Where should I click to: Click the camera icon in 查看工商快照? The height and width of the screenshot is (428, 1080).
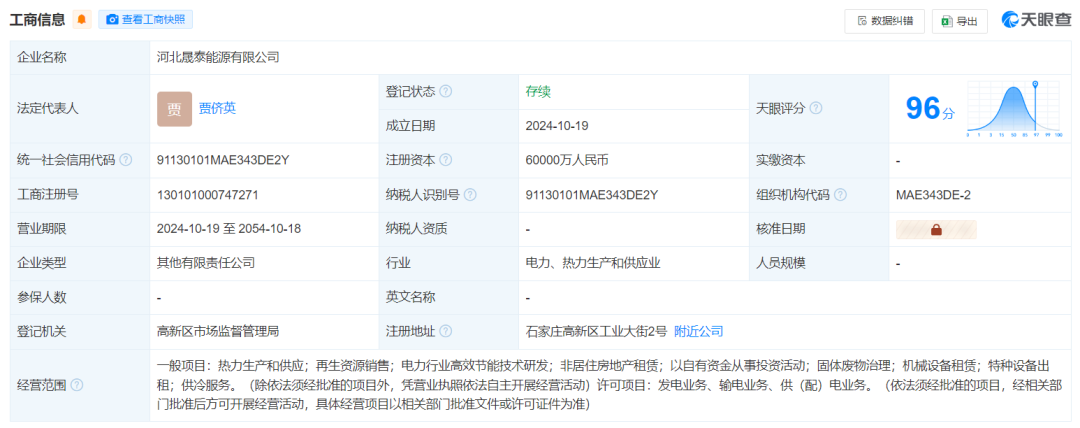click(x=112, y=20)
